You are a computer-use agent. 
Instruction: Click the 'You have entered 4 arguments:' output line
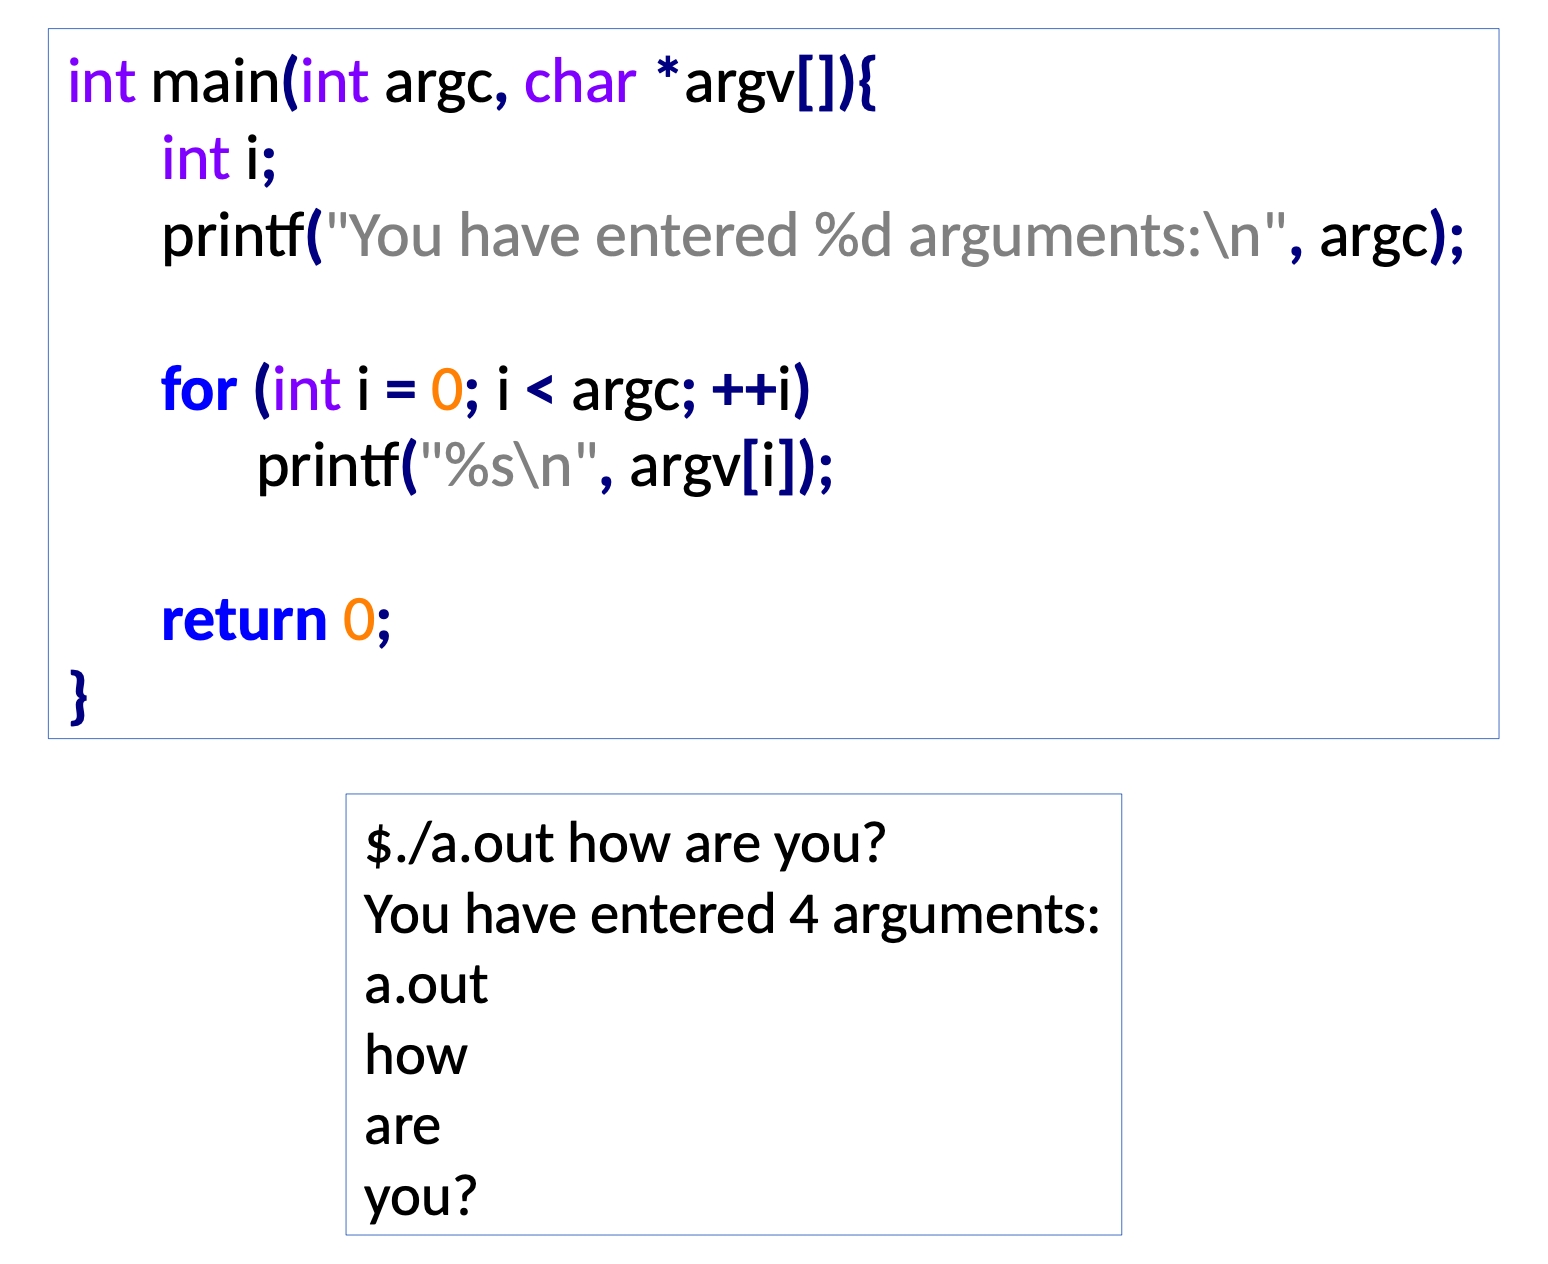732,914
